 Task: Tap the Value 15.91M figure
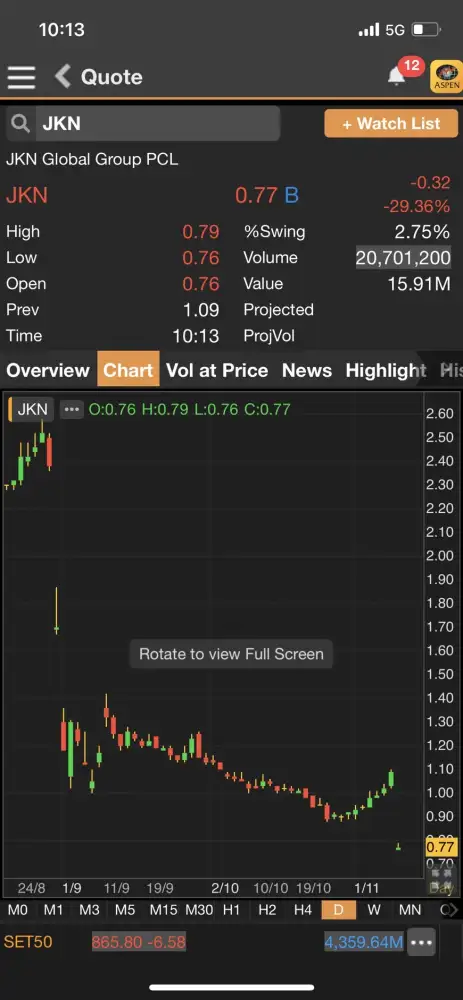tap(419, 284)
